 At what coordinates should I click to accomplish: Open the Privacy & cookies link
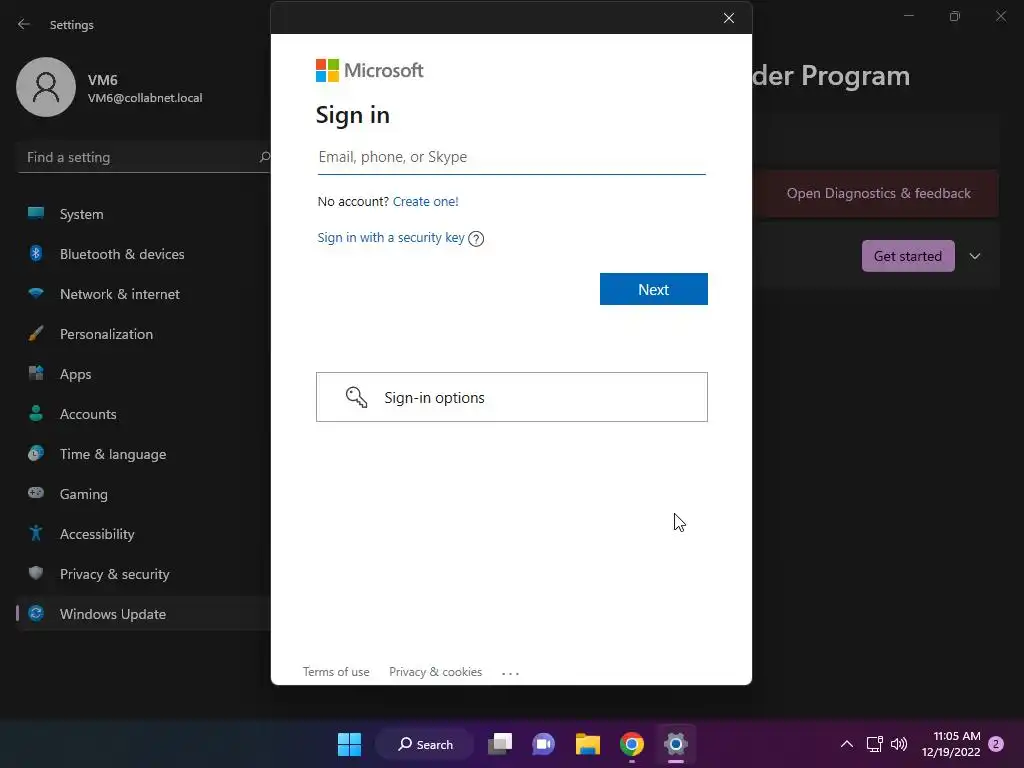pos(436,671)
